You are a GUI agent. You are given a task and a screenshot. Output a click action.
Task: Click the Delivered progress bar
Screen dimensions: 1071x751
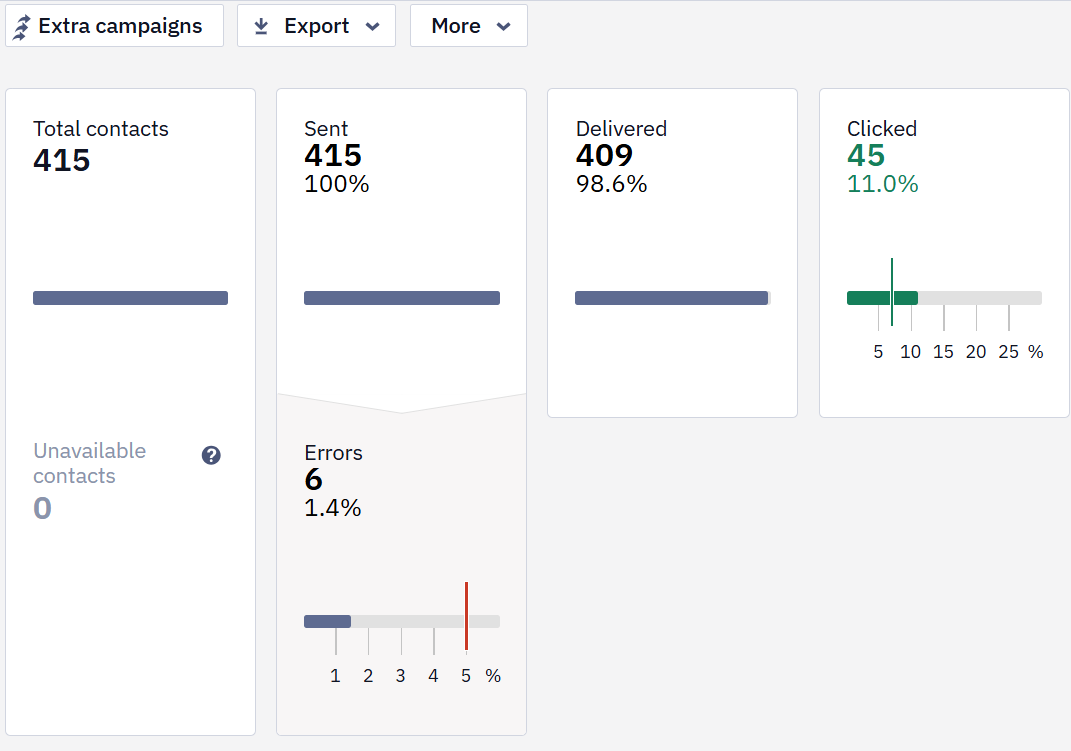click(673, 298)
